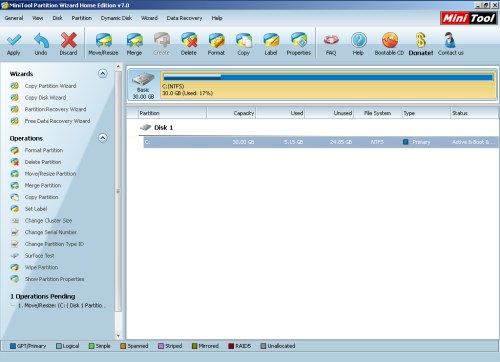The width and height of the screenshot is (500, 362).
Task: Choose the Delete toolbar icon
Action: click(189, 44)
